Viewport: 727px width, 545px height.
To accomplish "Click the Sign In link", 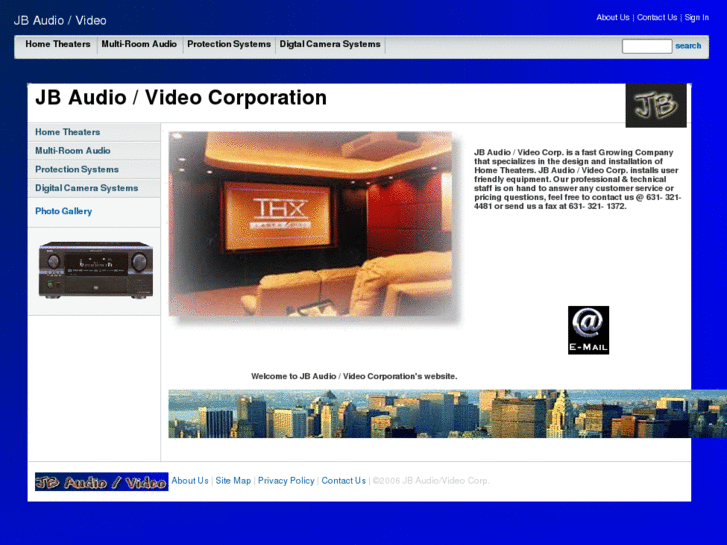I will [x=696, y=18].
